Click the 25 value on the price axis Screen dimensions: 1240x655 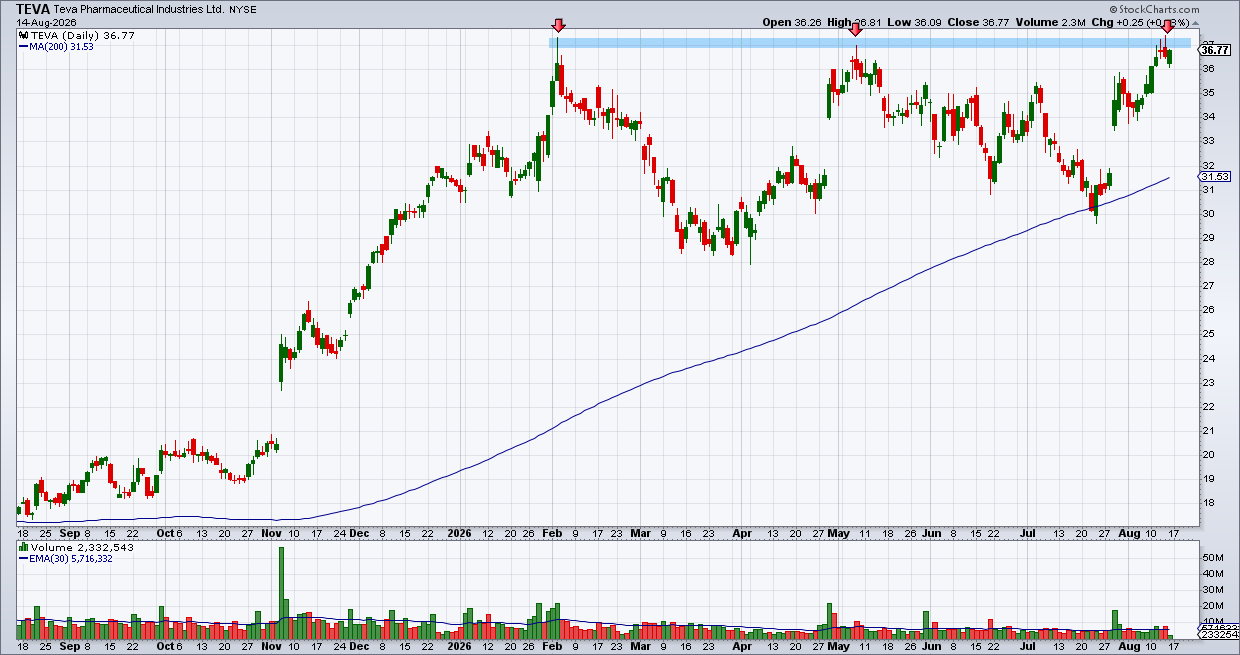point(1208,334)
